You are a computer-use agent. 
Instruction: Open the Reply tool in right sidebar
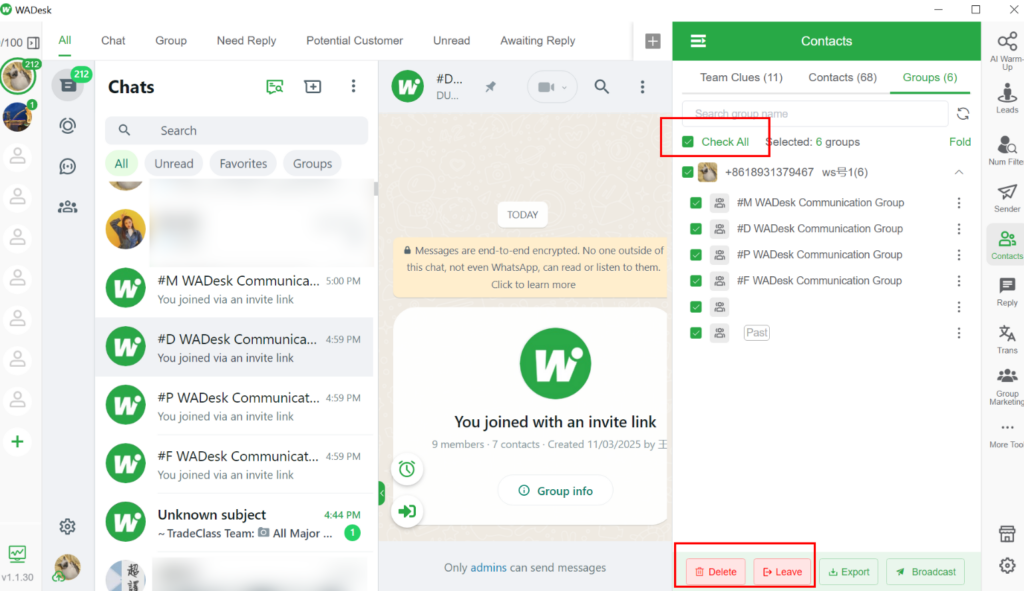(1007, 292)
